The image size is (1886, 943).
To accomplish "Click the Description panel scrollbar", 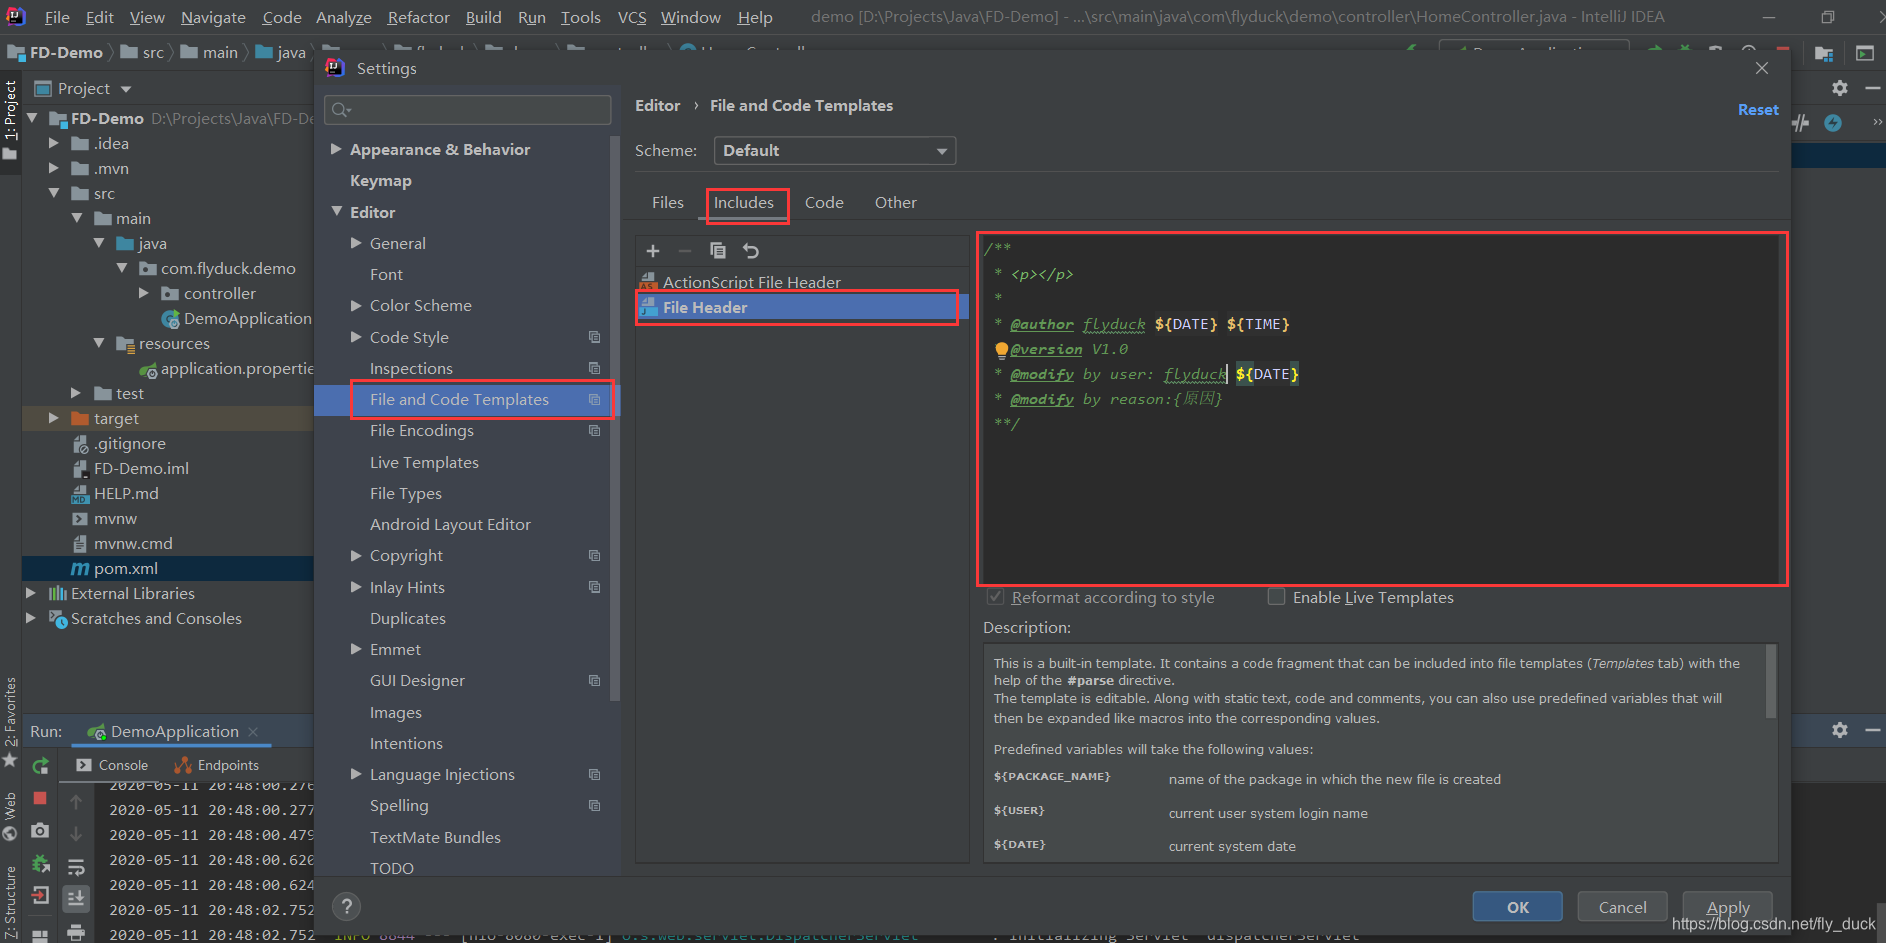I will 1771,682.
